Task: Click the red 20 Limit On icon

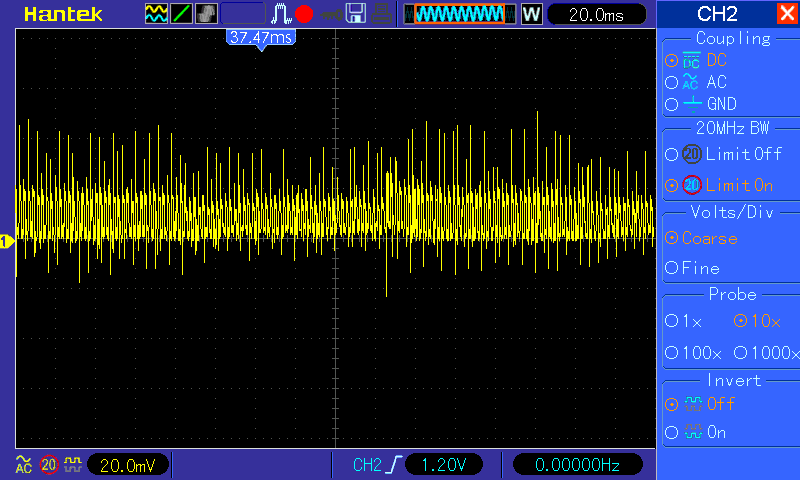Action: coord(692,185)
